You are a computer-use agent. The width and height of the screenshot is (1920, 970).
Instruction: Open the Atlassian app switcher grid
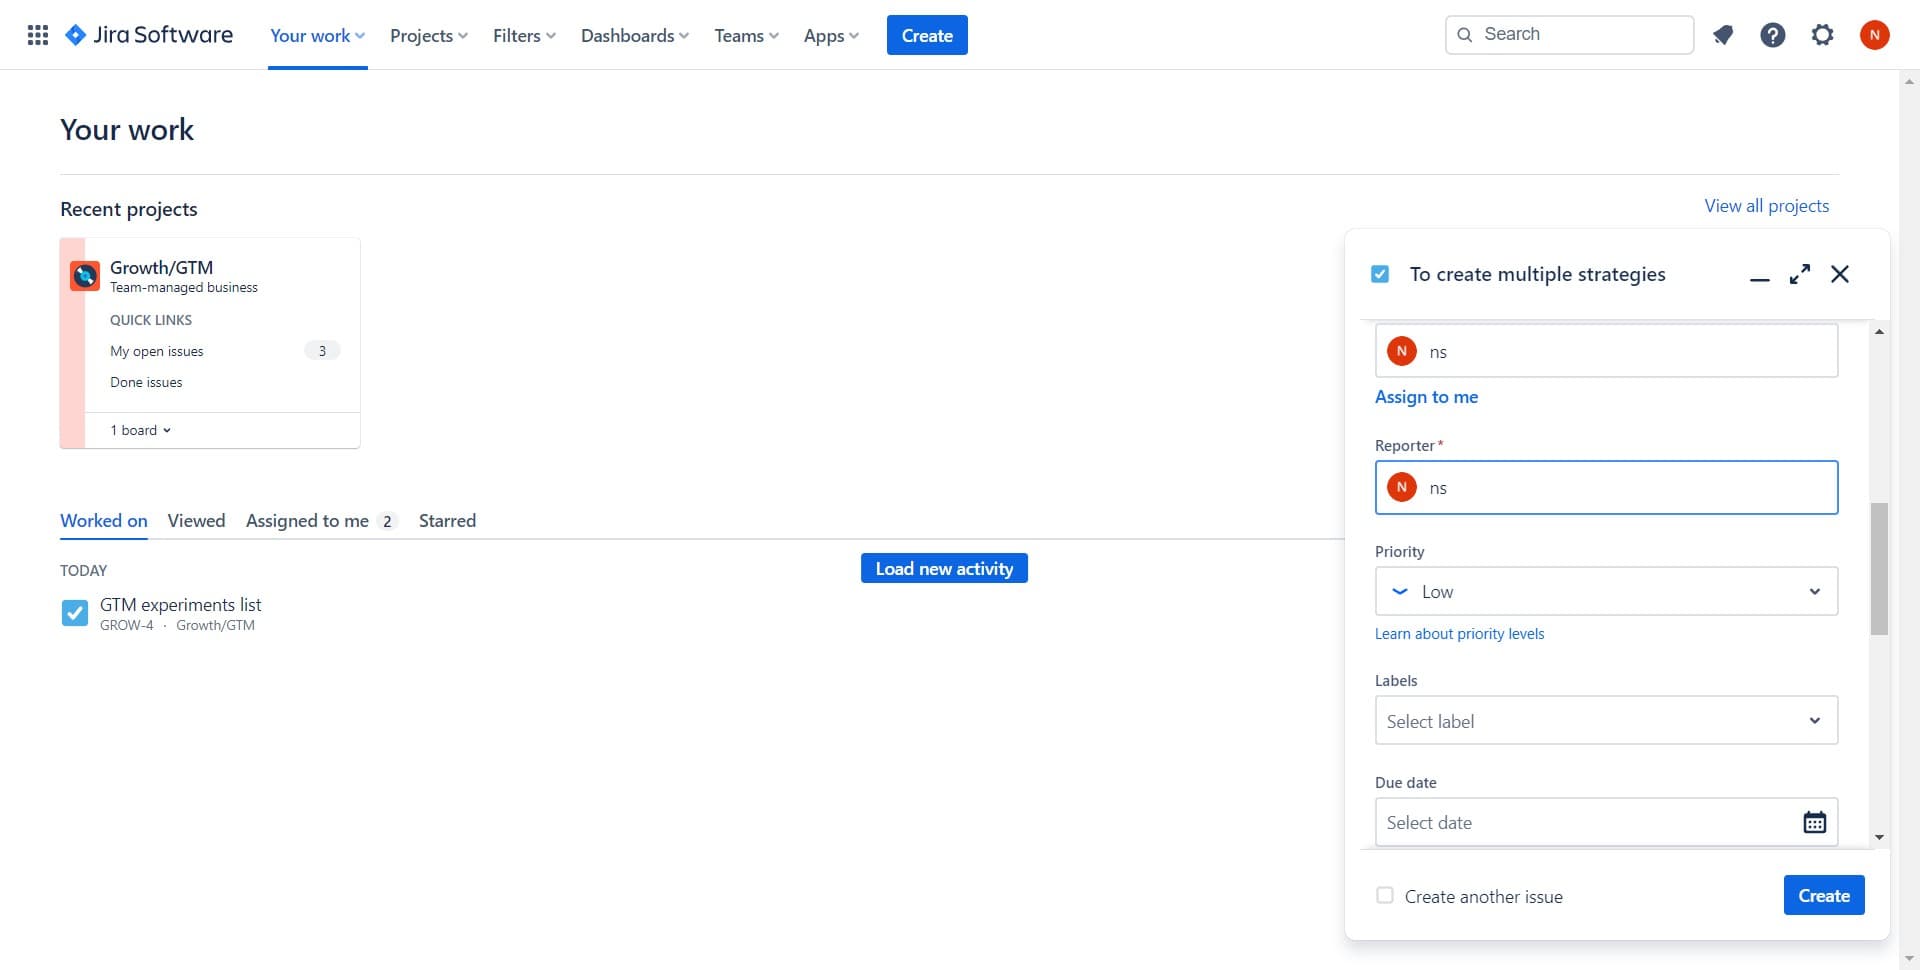[x=37, y=34]
